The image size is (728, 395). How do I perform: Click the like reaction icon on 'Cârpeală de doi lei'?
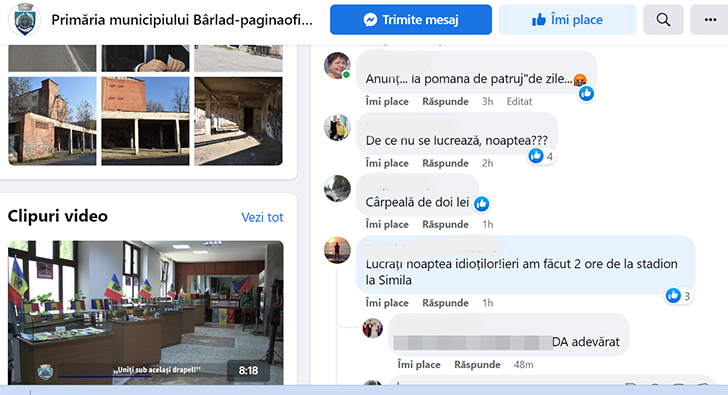tap(481, 203)
